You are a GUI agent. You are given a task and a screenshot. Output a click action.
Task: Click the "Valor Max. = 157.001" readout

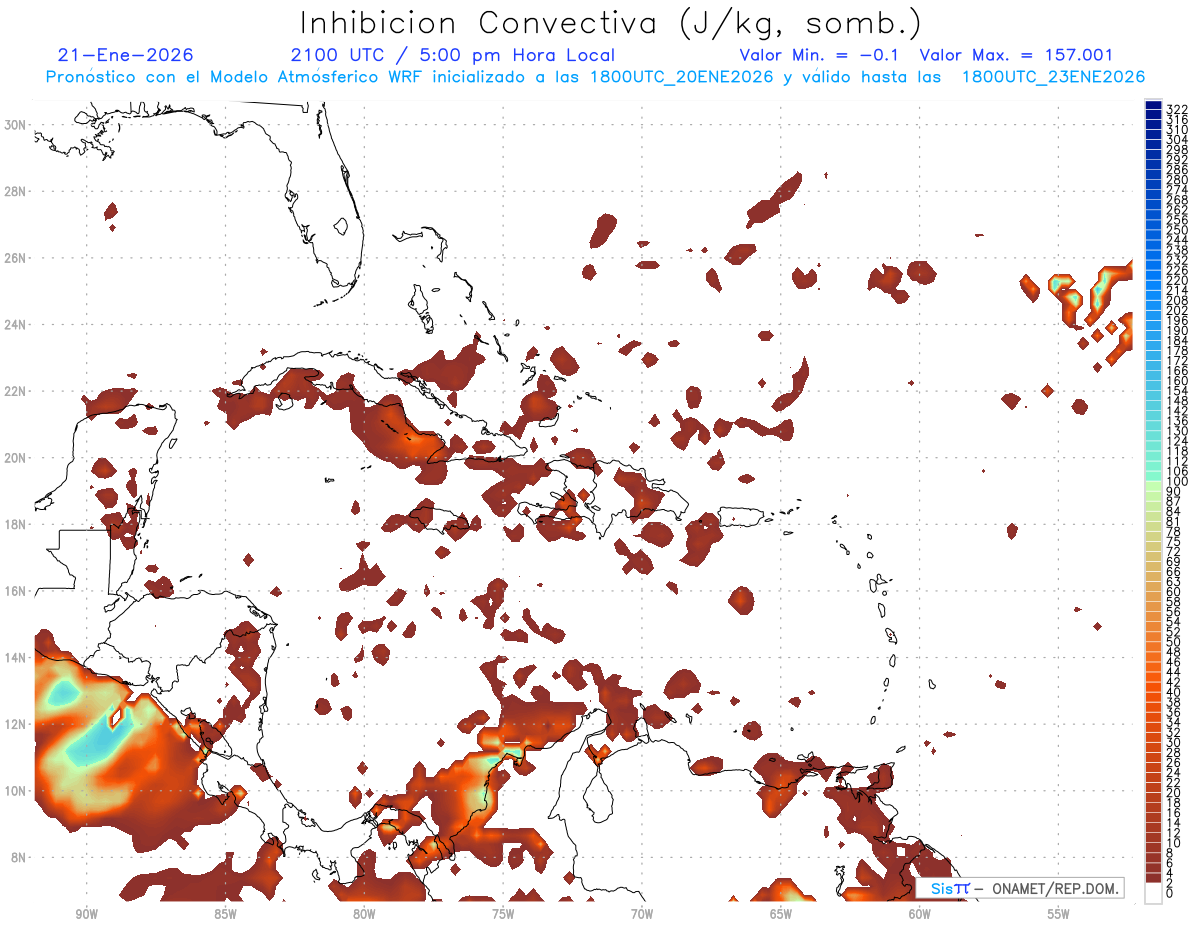pos(1016,55)
